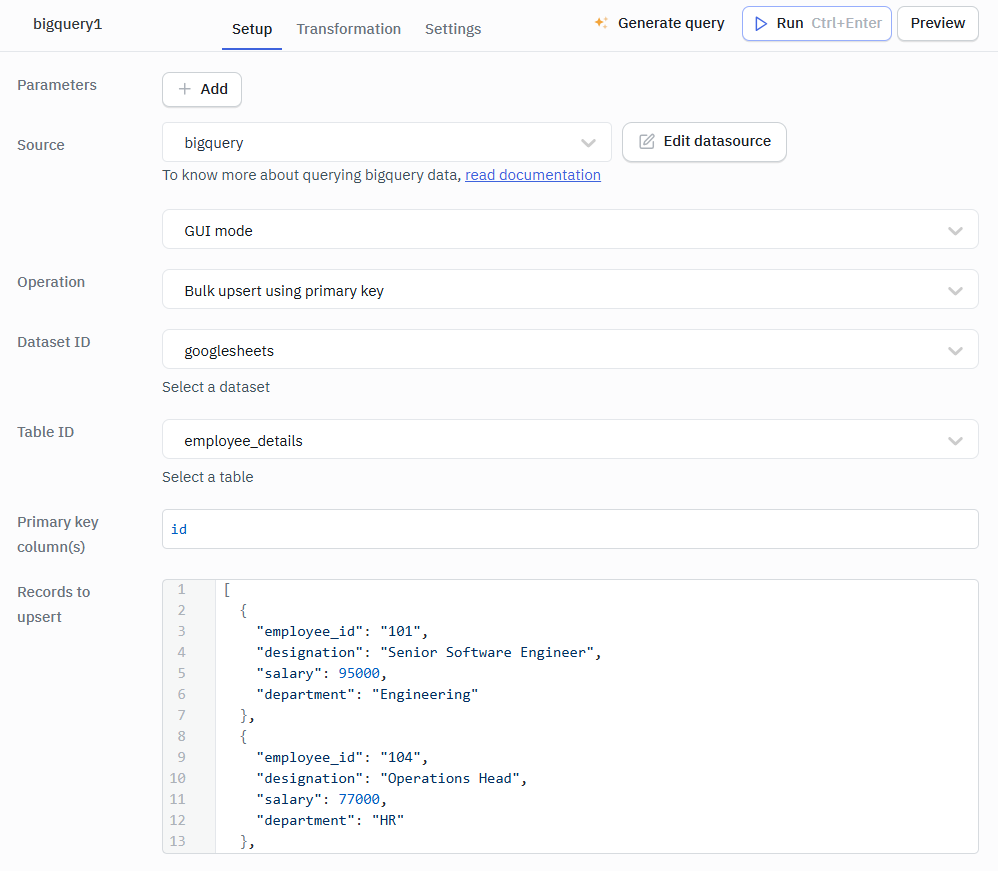Click the chevron in Dataset ID dropdown
This screenshot has width=998, height=871.
click(x=955, y=350)
